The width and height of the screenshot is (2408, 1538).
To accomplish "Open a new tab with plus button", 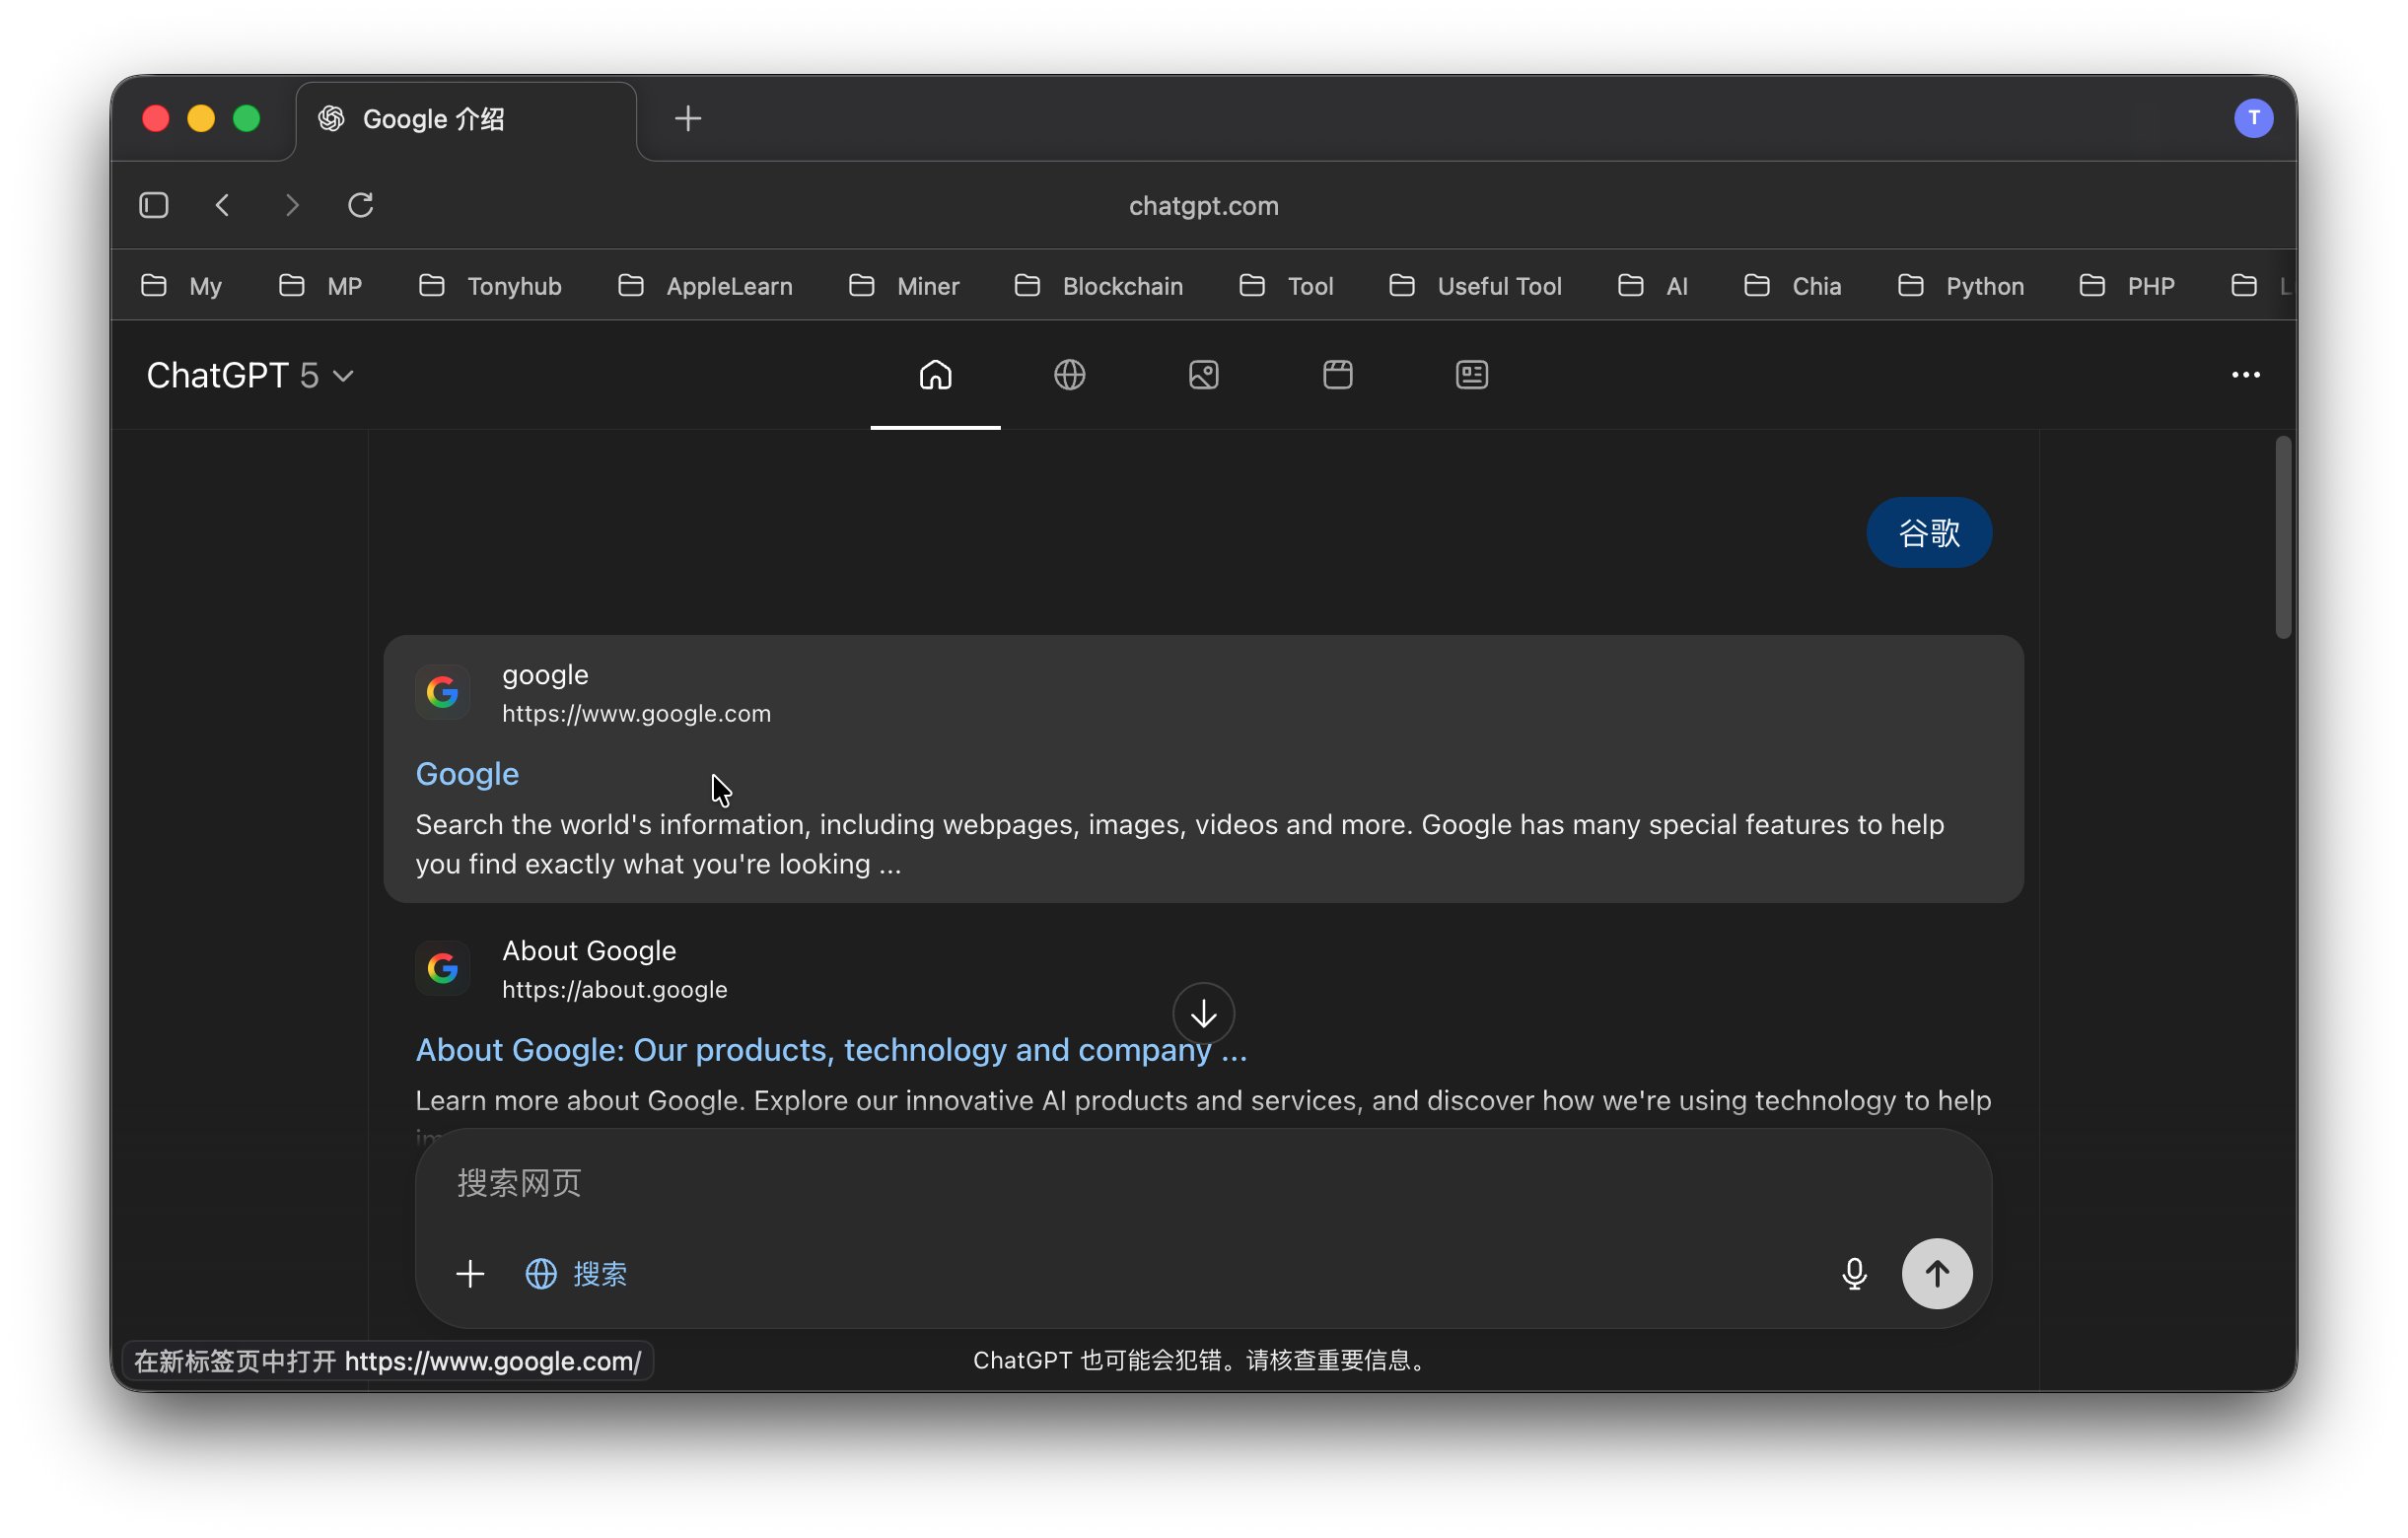I will [688, 119].
